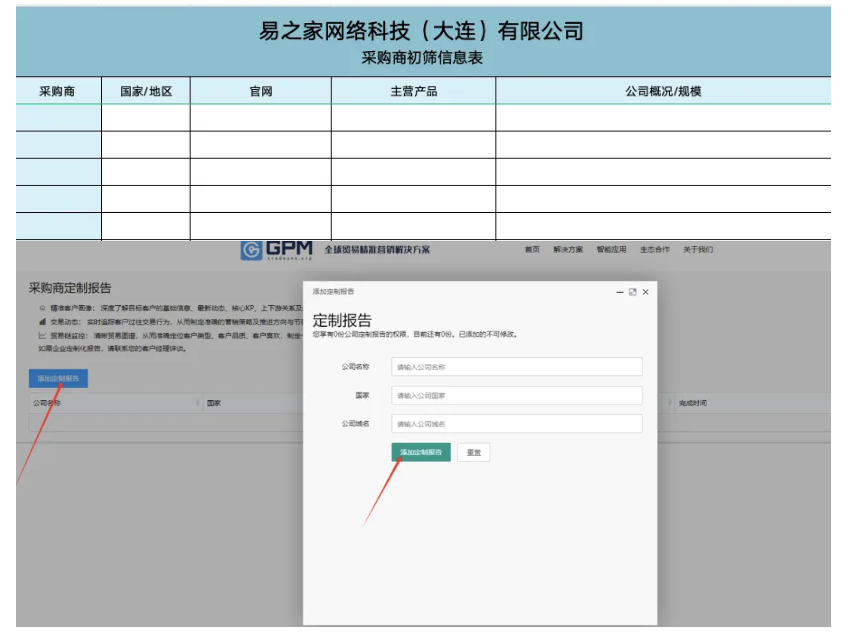Image resolution: width=852 pixels, height=638 pixels.
Task: Select 生态合作 in the top navigation
Action: pos(655,250)
